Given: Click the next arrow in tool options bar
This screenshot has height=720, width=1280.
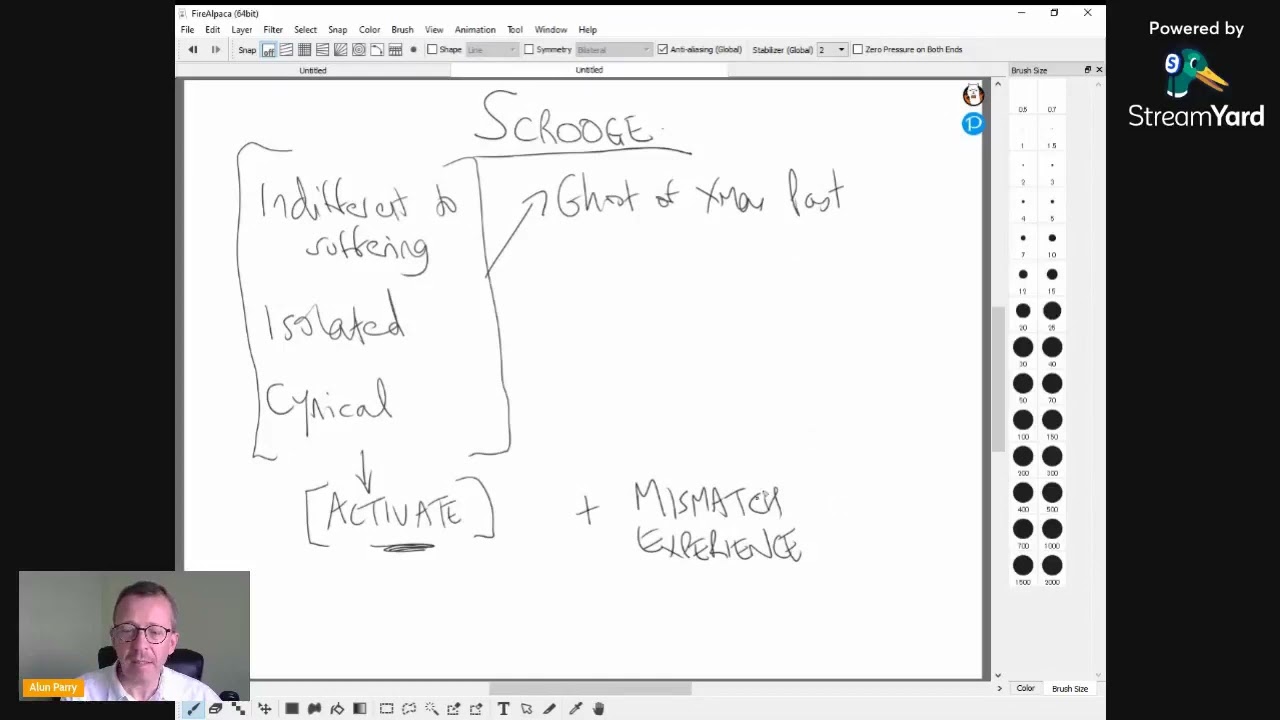Looking at the screenshot, I should (215, 49).
